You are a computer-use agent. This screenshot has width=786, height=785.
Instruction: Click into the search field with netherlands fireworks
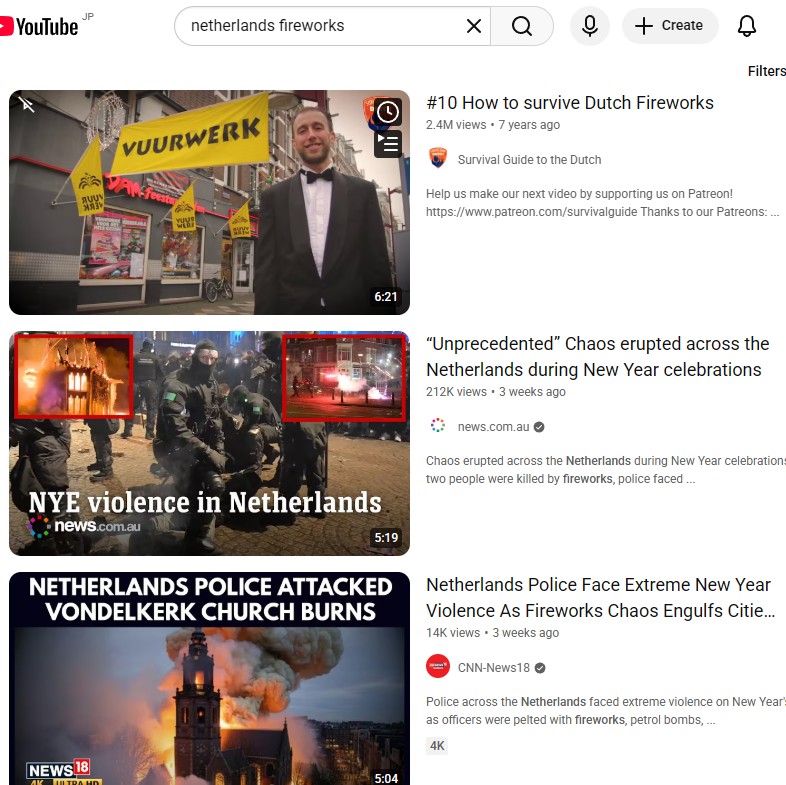[320, 26]
